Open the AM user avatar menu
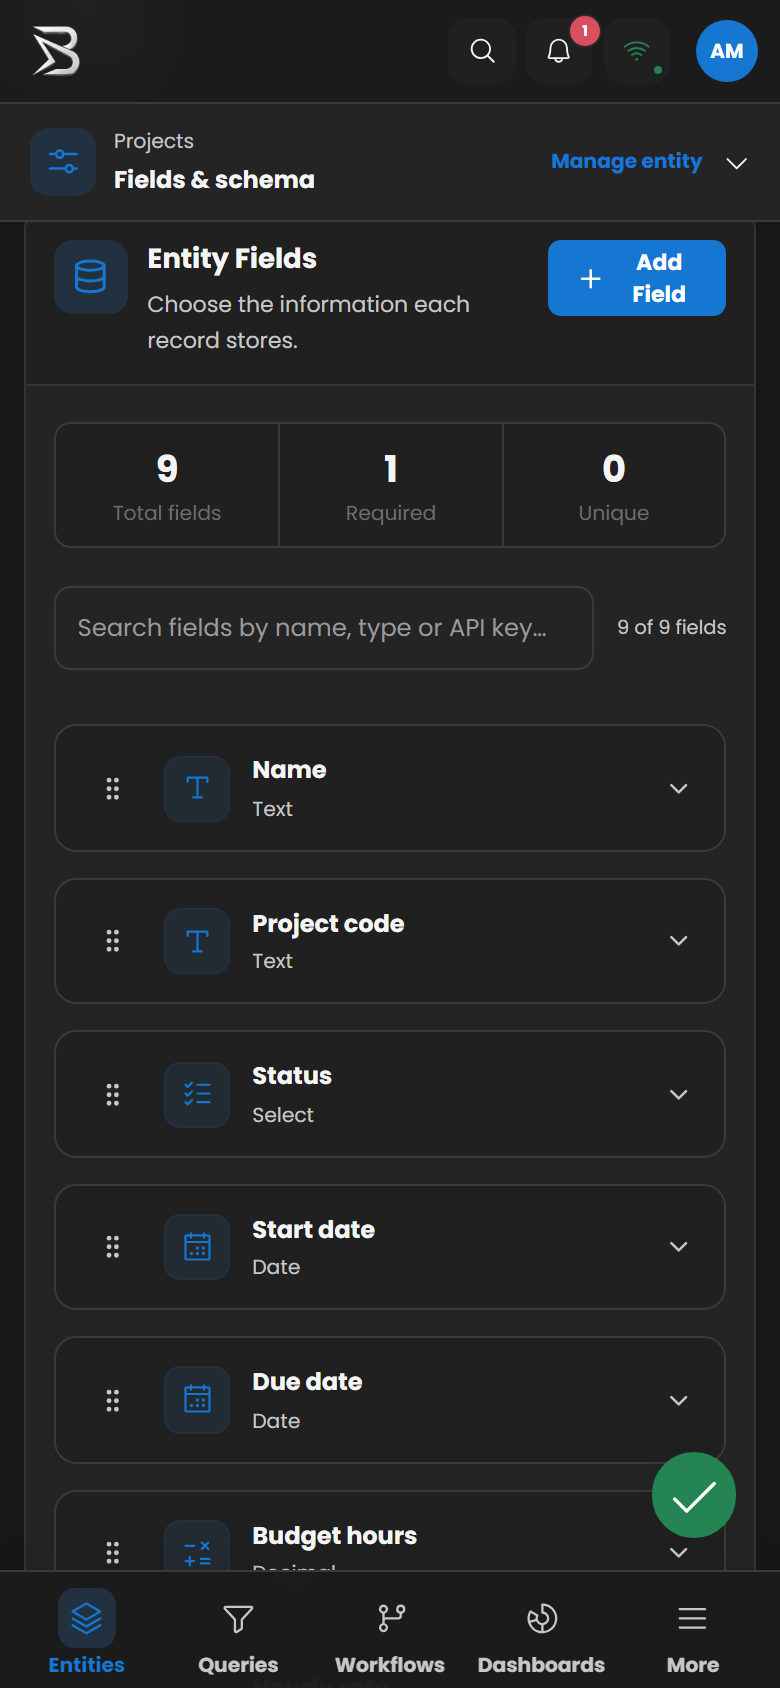 pos(727,51)
